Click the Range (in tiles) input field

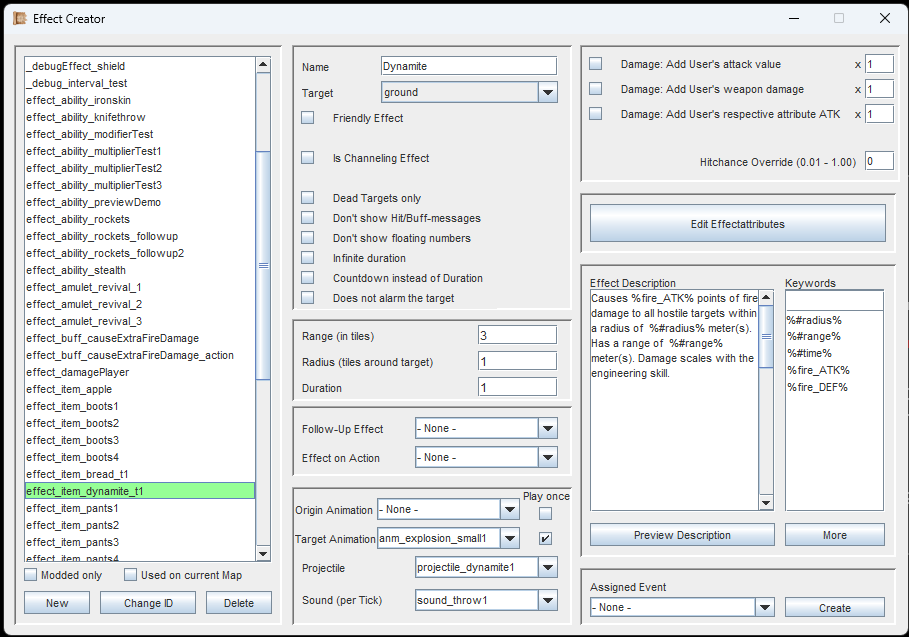(x=517, y=335)
